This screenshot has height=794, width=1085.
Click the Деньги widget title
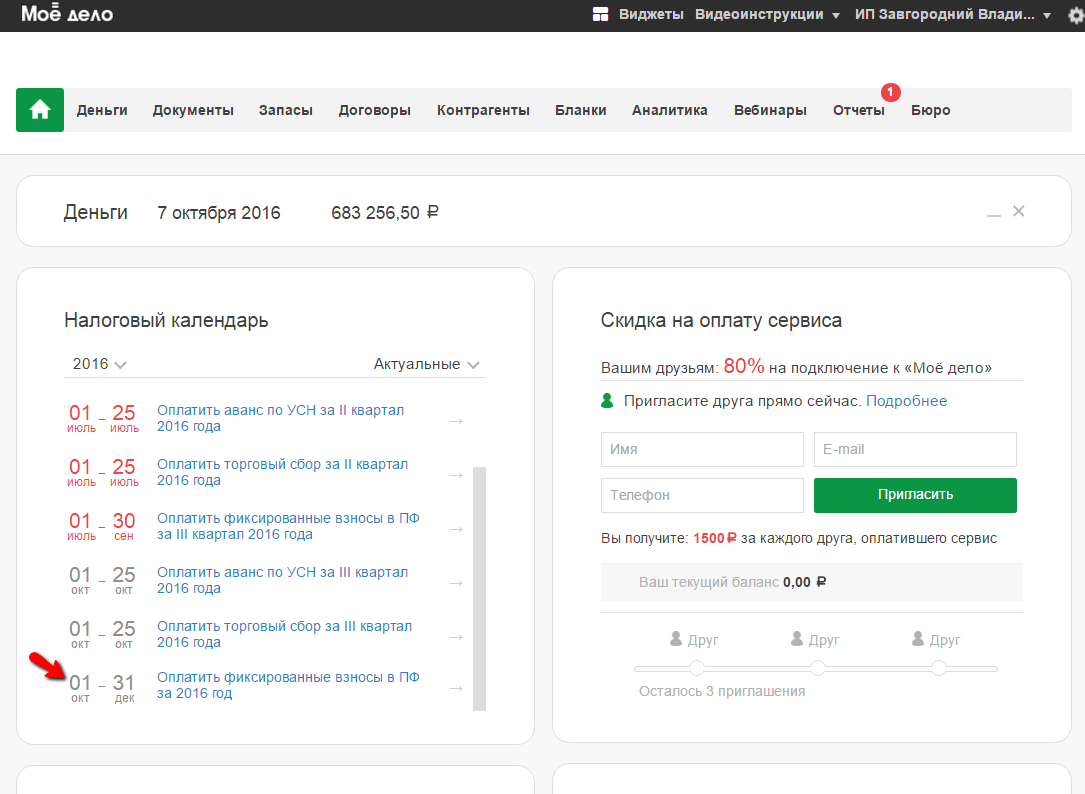click(95, 213)
